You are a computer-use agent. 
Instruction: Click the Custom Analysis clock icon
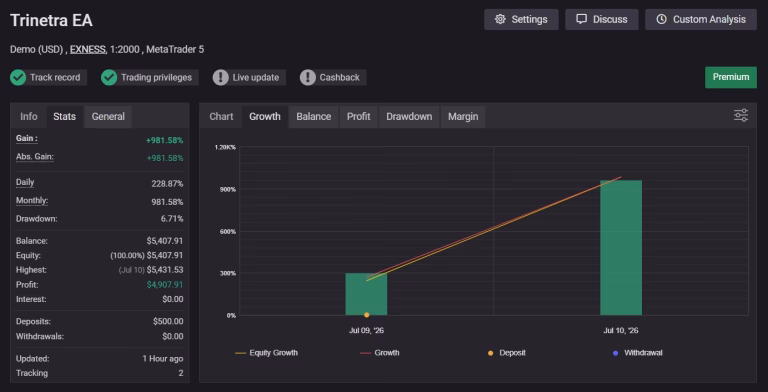coord(661,20)
